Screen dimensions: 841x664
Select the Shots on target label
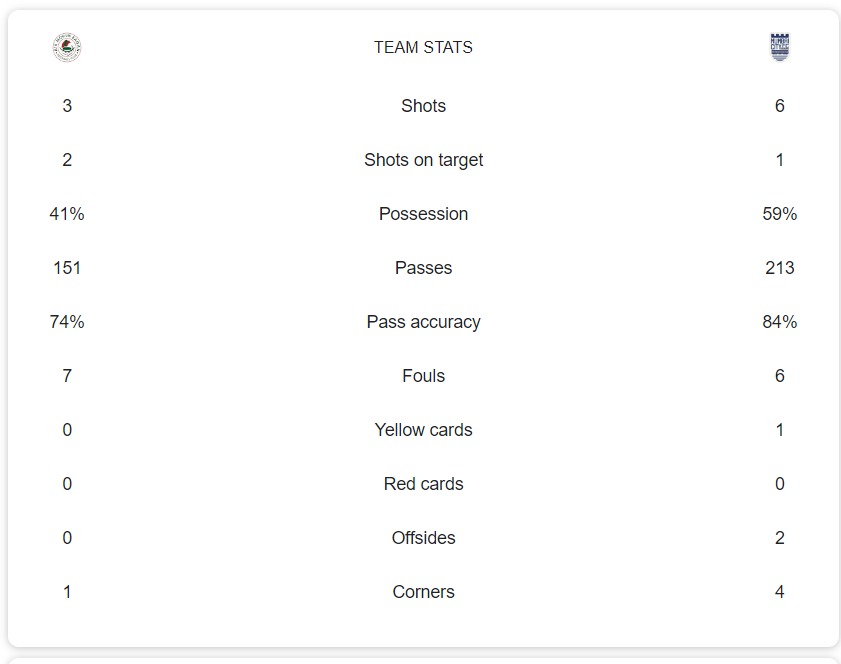click(423, 160)
